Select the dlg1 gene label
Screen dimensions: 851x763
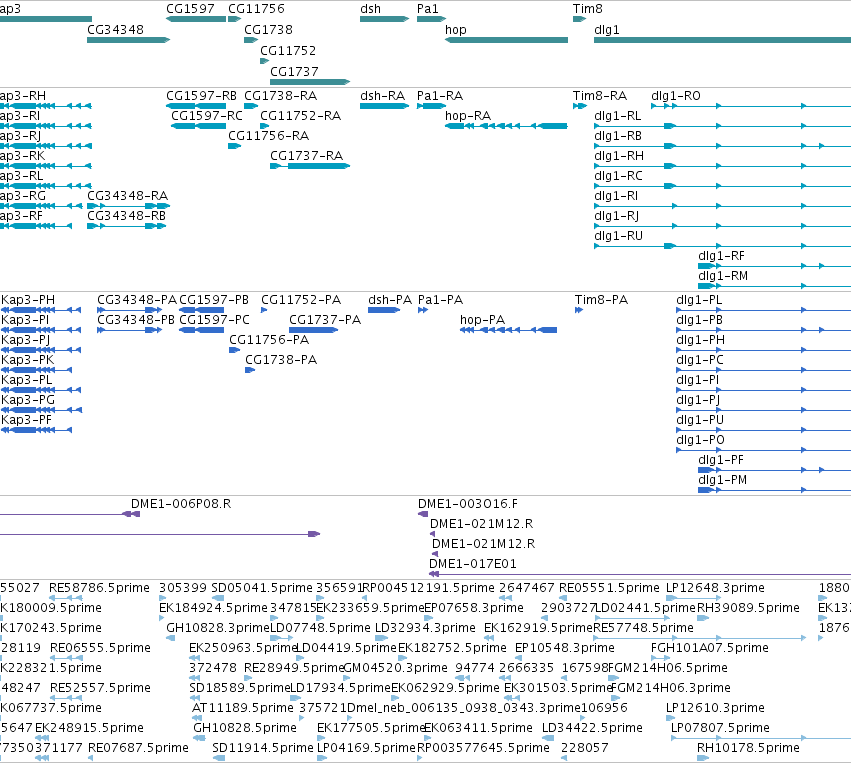(x=607, y=30)
